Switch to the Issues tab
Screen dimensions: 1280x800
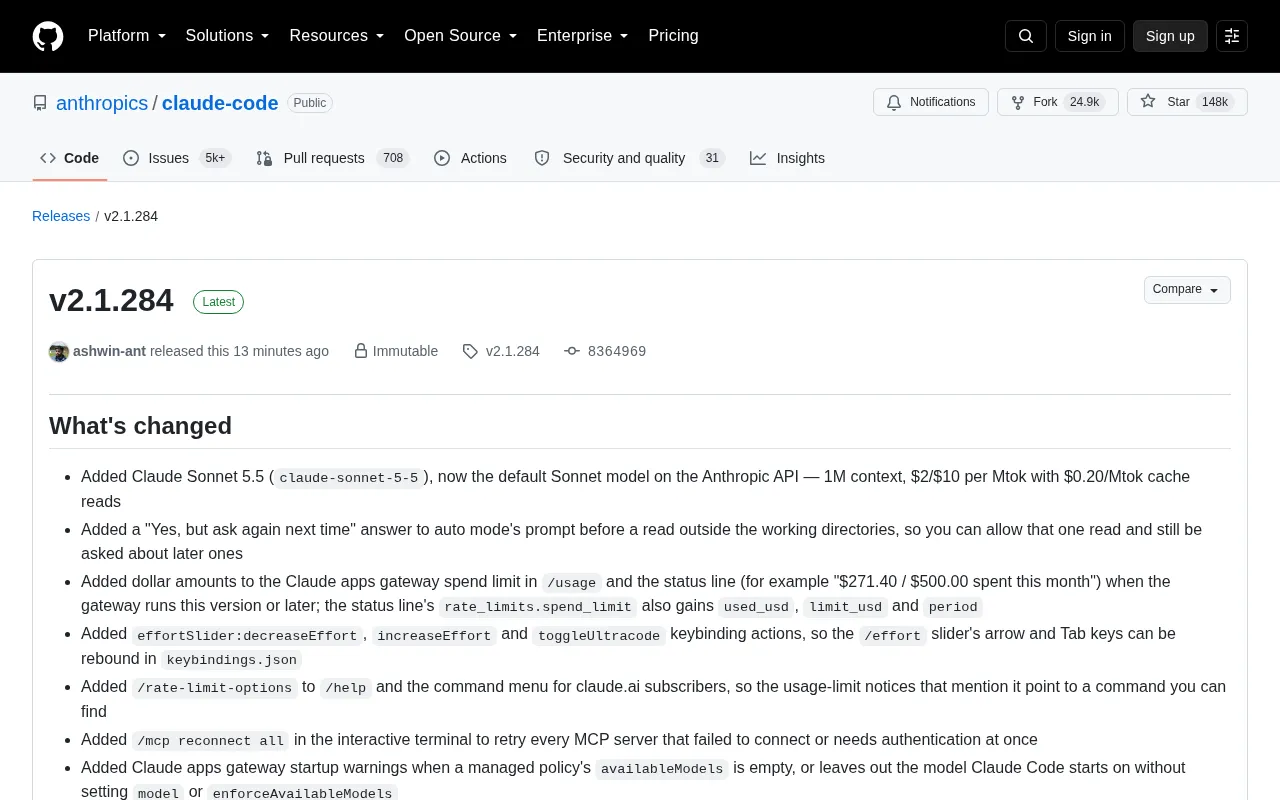[177, 158]
